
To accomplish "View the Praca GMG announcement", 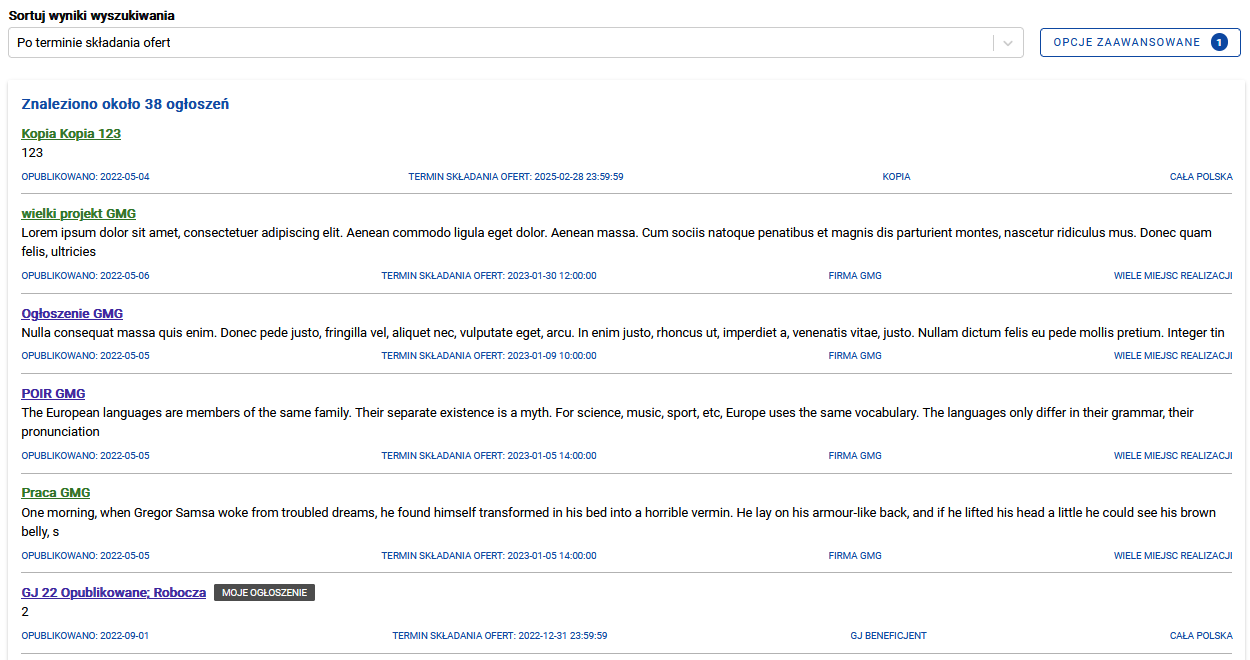I will 56,493.
